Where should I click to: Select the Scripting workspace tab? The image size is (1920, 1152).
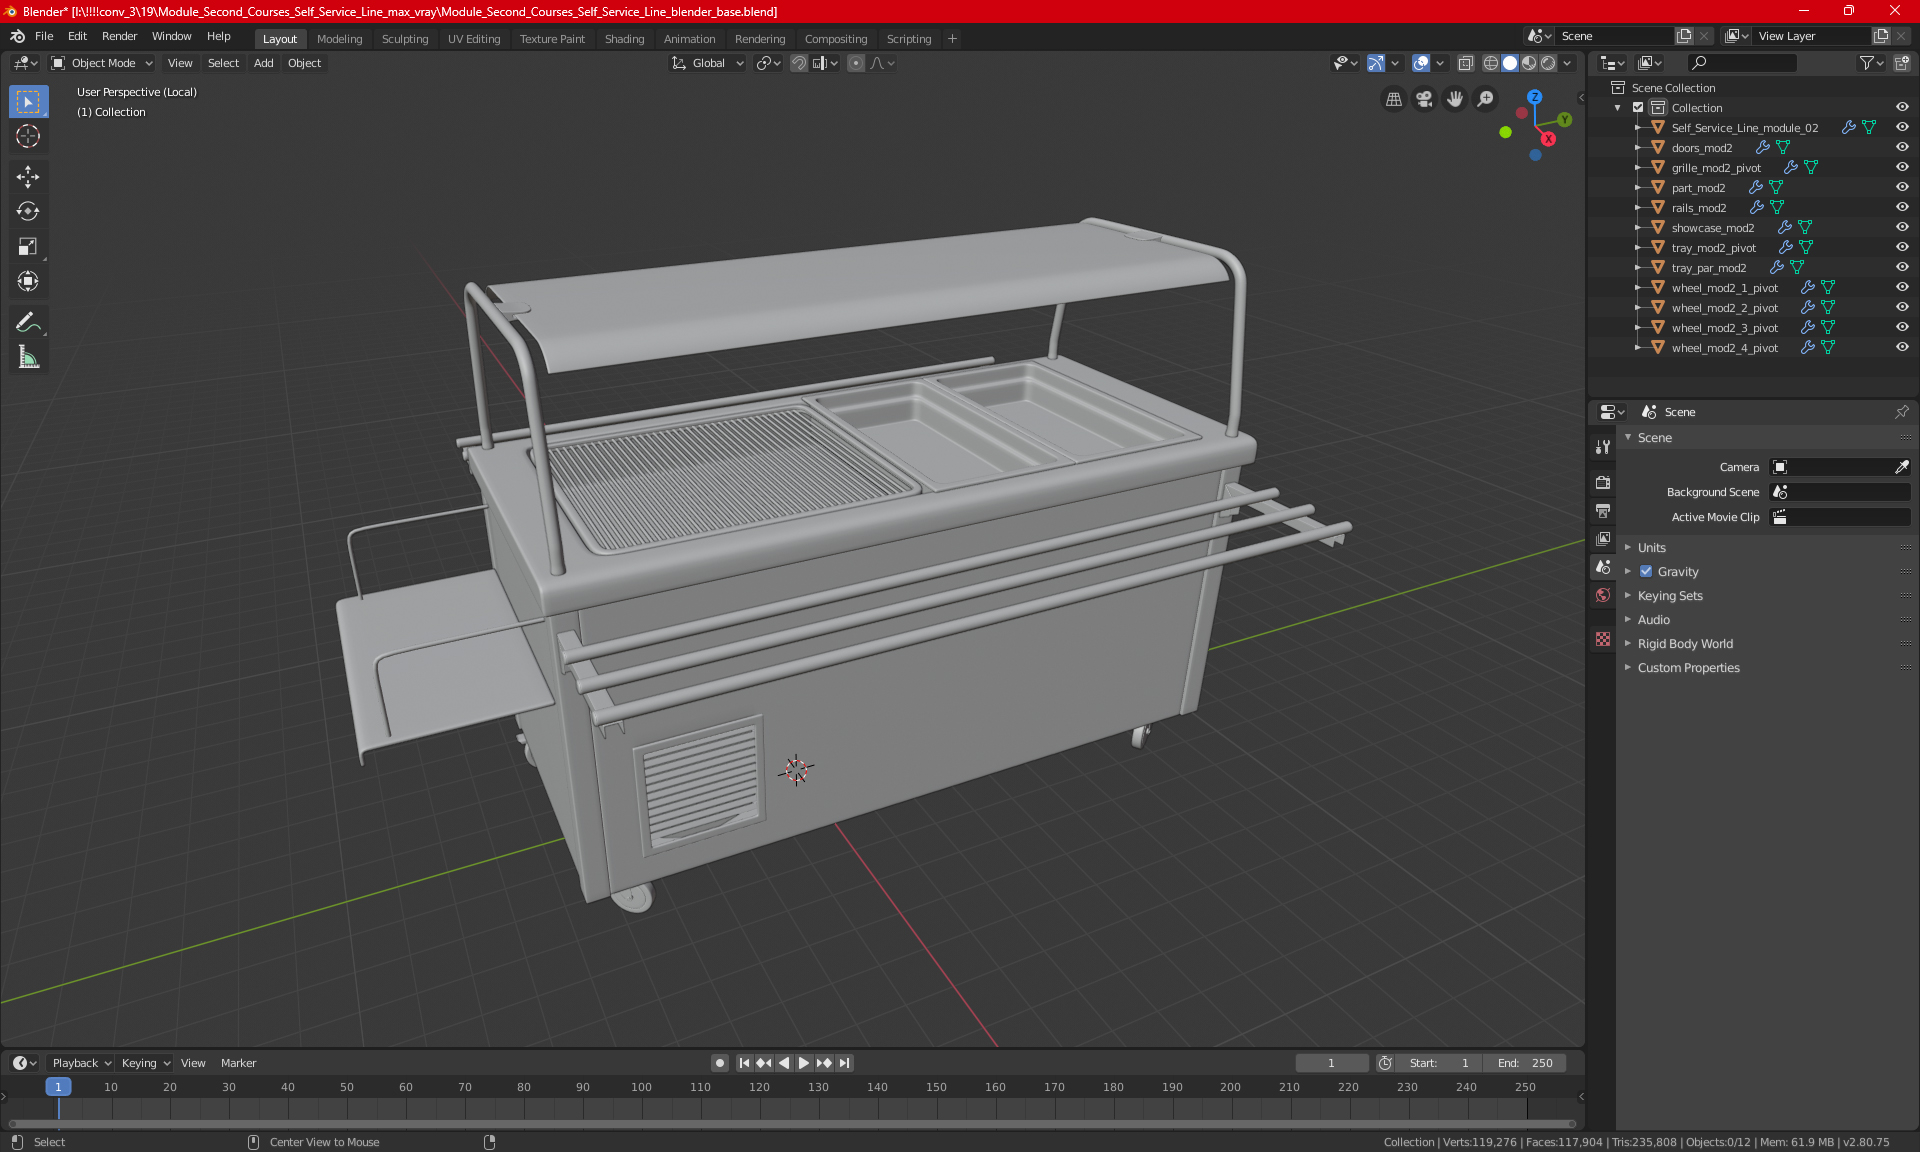point(908,37)
